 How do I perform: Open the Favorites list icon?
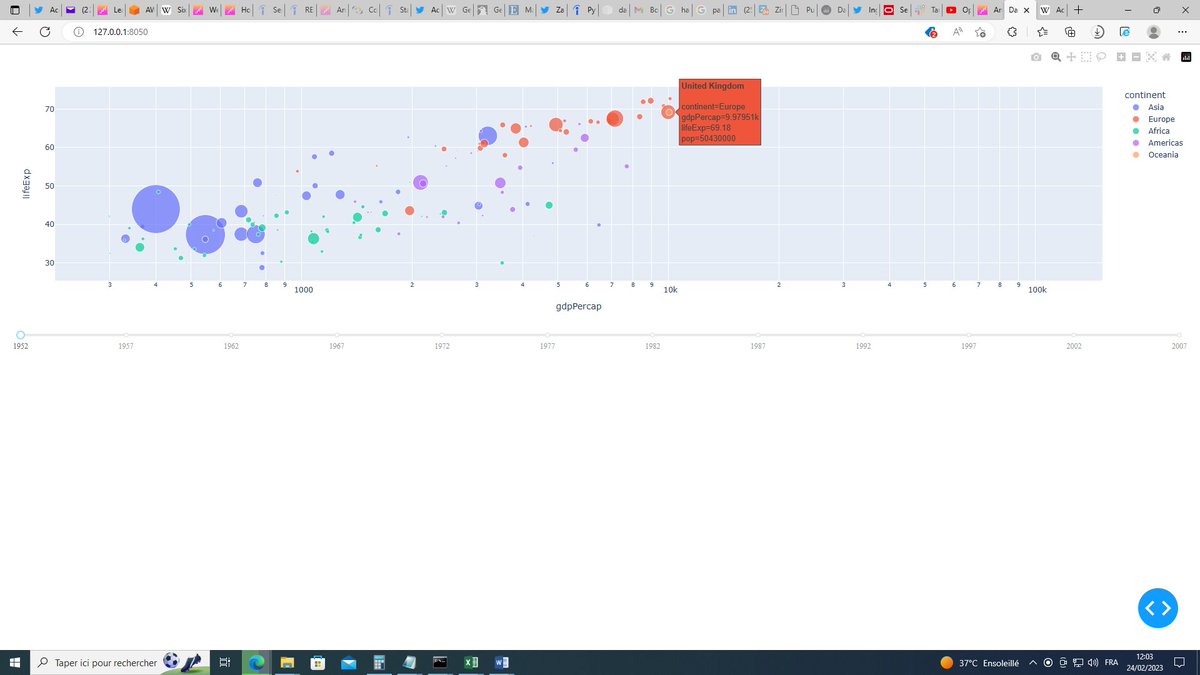click(x=1043, y=32)
